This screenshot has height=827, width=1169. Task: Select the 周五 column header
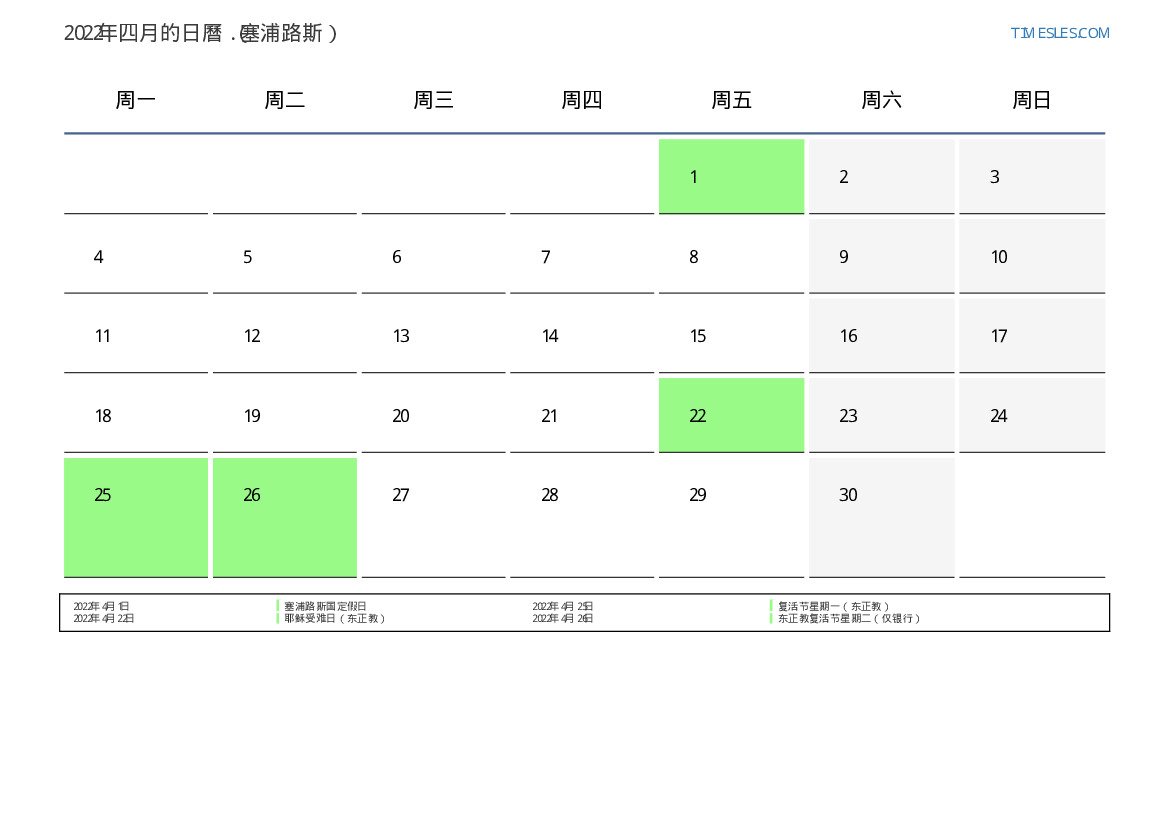(x=731, y=100)
